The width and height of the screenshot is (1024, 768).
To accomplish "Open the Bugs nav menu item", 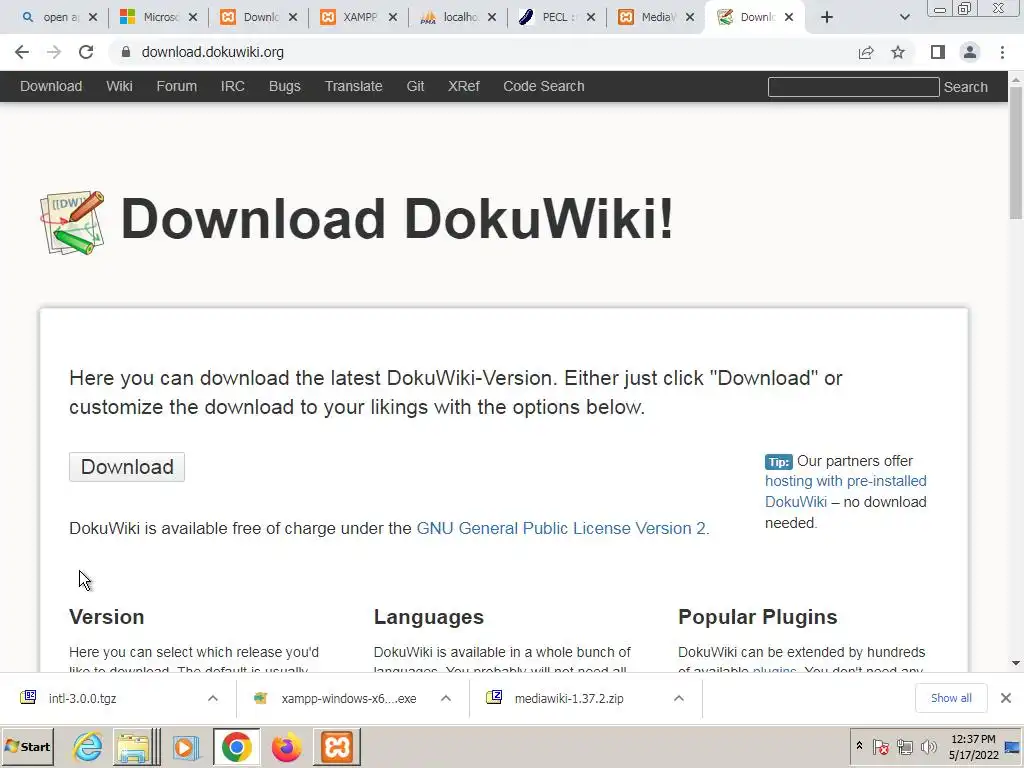I will pyautogui.click(x=285, y=86).
